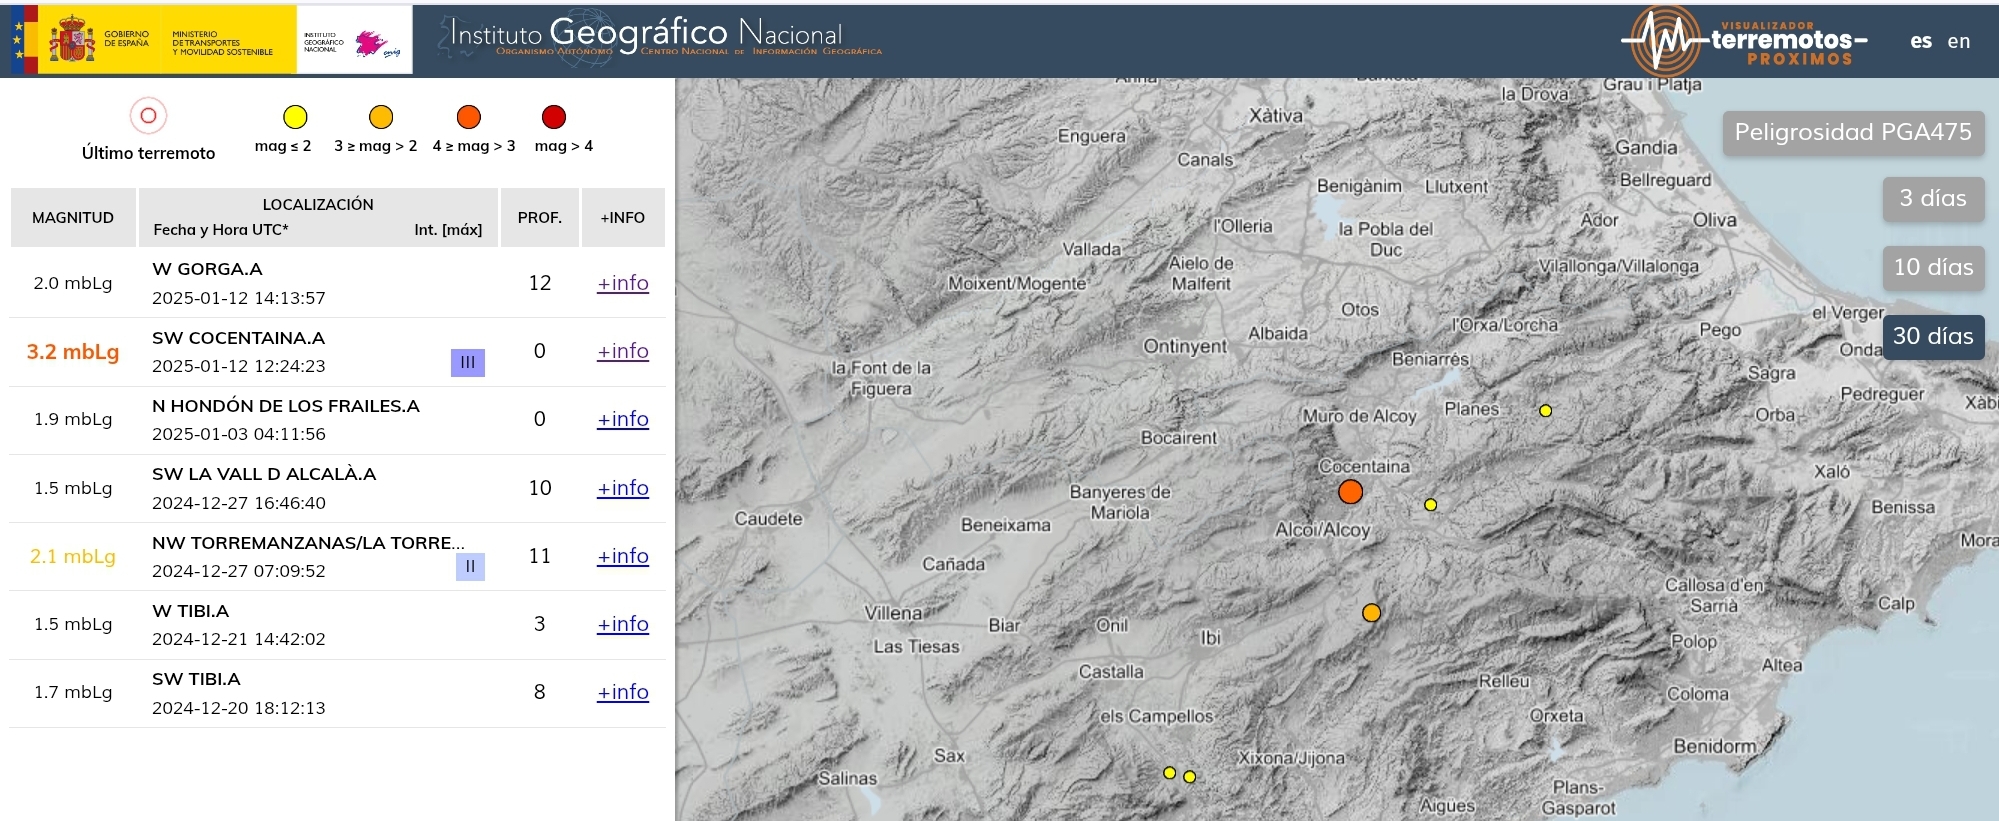Open +info for SW TIBI.A earthquake
The width and height of the screenshot is (1999, 821).
point(622,692)
